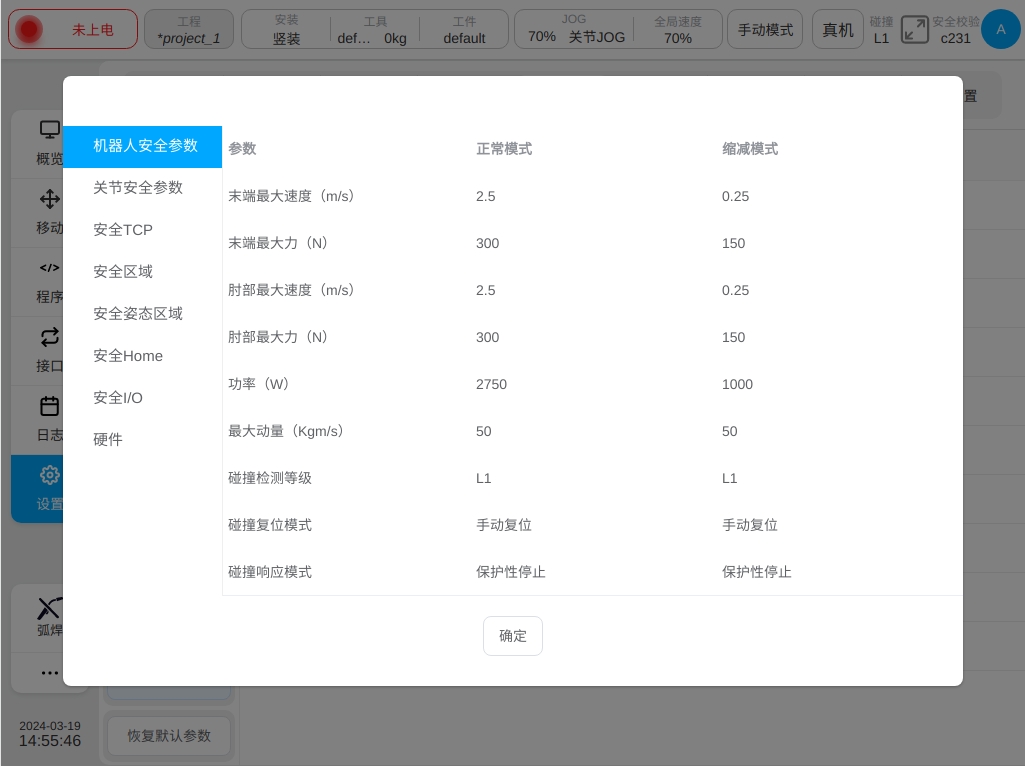Open the 工程 *project_1 selector
Image resolution: width=1025 pixels, height=766 pixels.
(x=189, y=30)
